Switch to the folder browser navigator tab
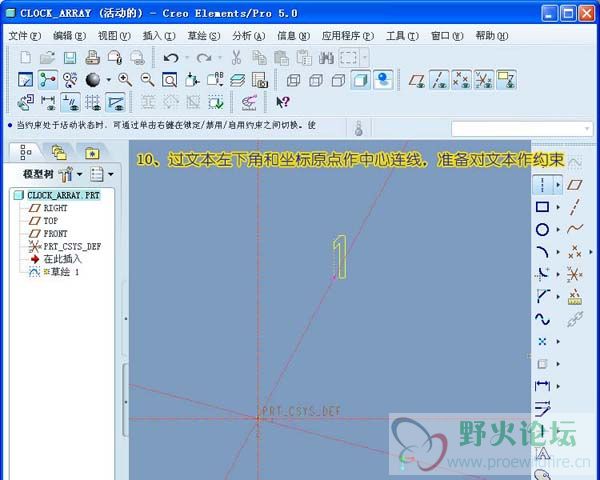Screen dimensions: 600x480 pyautogui.click(x=59, y=152)
